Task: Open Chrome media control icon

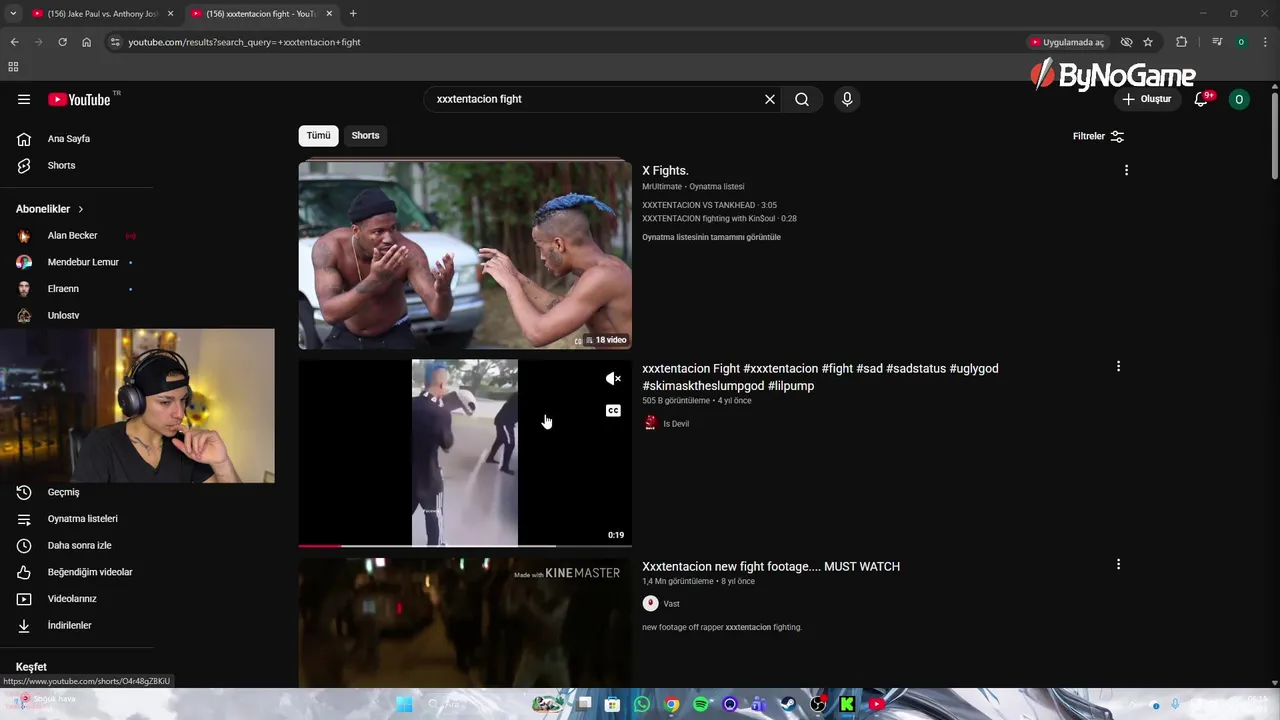Action: click(x=1217, y=42)
